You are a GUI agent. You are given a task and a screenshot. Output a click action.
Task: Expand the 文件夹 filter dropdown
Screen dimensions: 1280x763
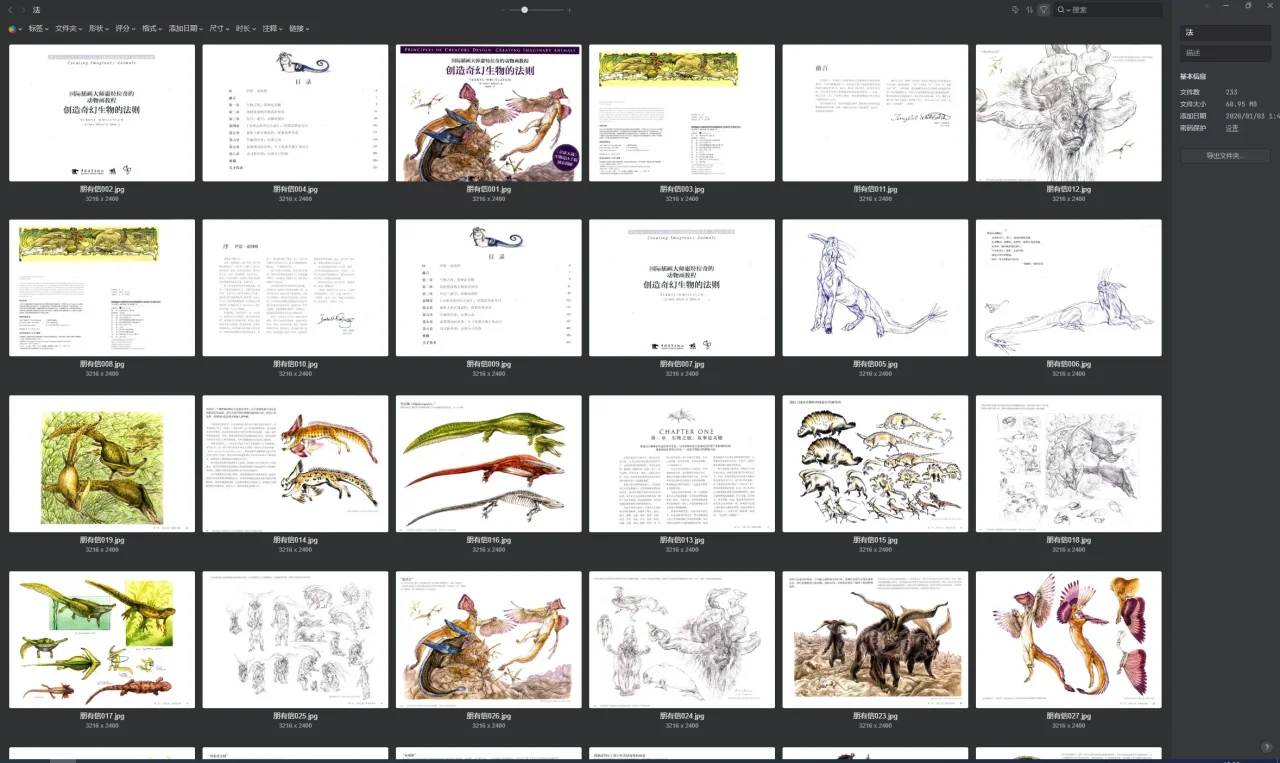point(69,29)
